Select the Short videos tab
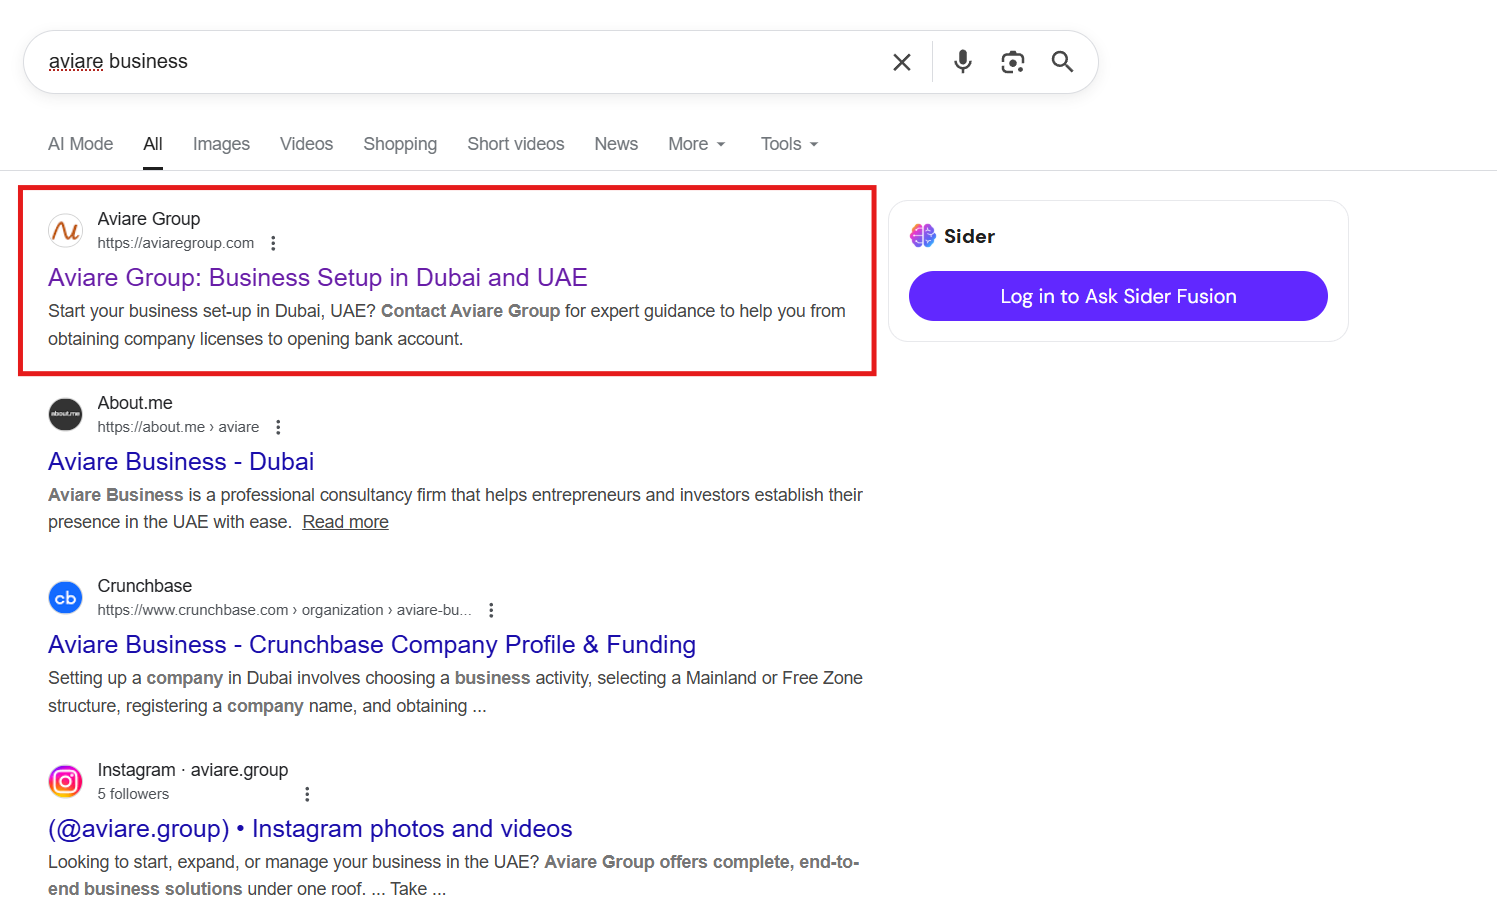This screenshot has height=918, width=1497. click(515, 144)
